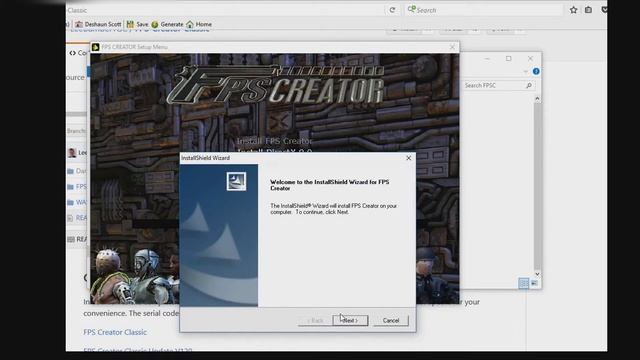Bookmark this page with the star icon

coord(573,10)
